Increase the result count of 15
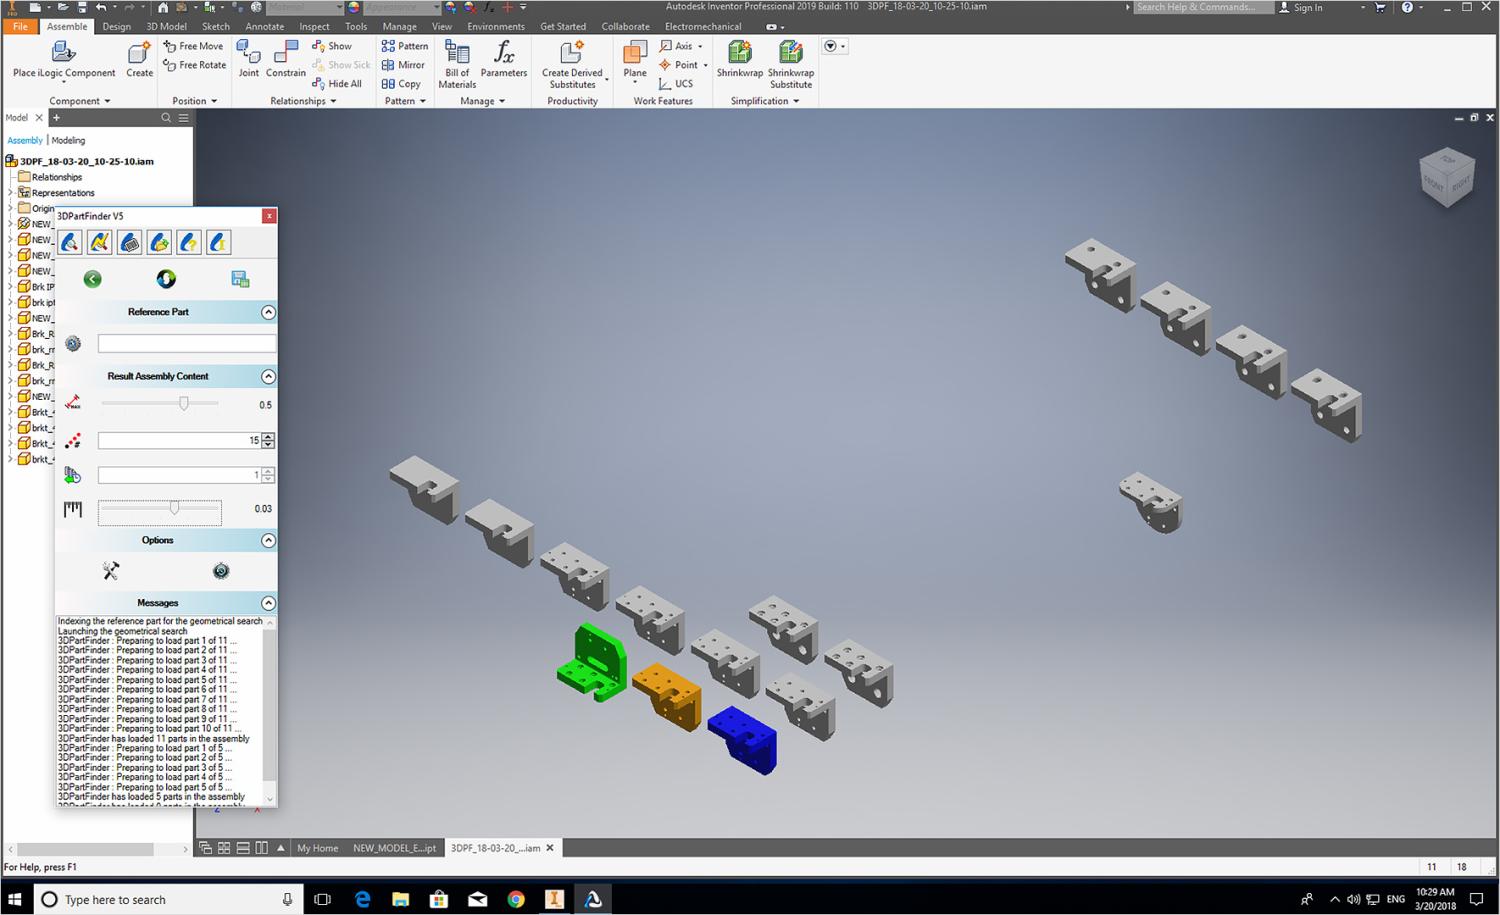The width and height of the screenshot is (1500, 915). [268, 436]
